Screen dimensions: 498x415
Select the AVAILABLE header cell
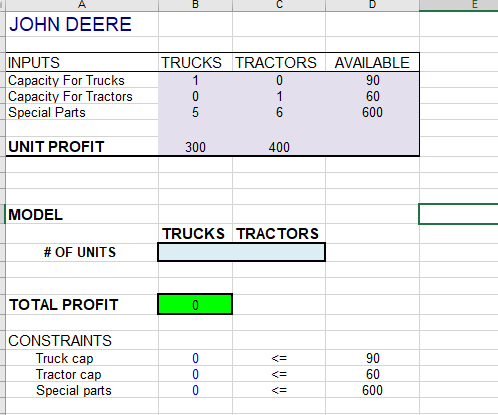pyautogui.click(x=372, y=63)
